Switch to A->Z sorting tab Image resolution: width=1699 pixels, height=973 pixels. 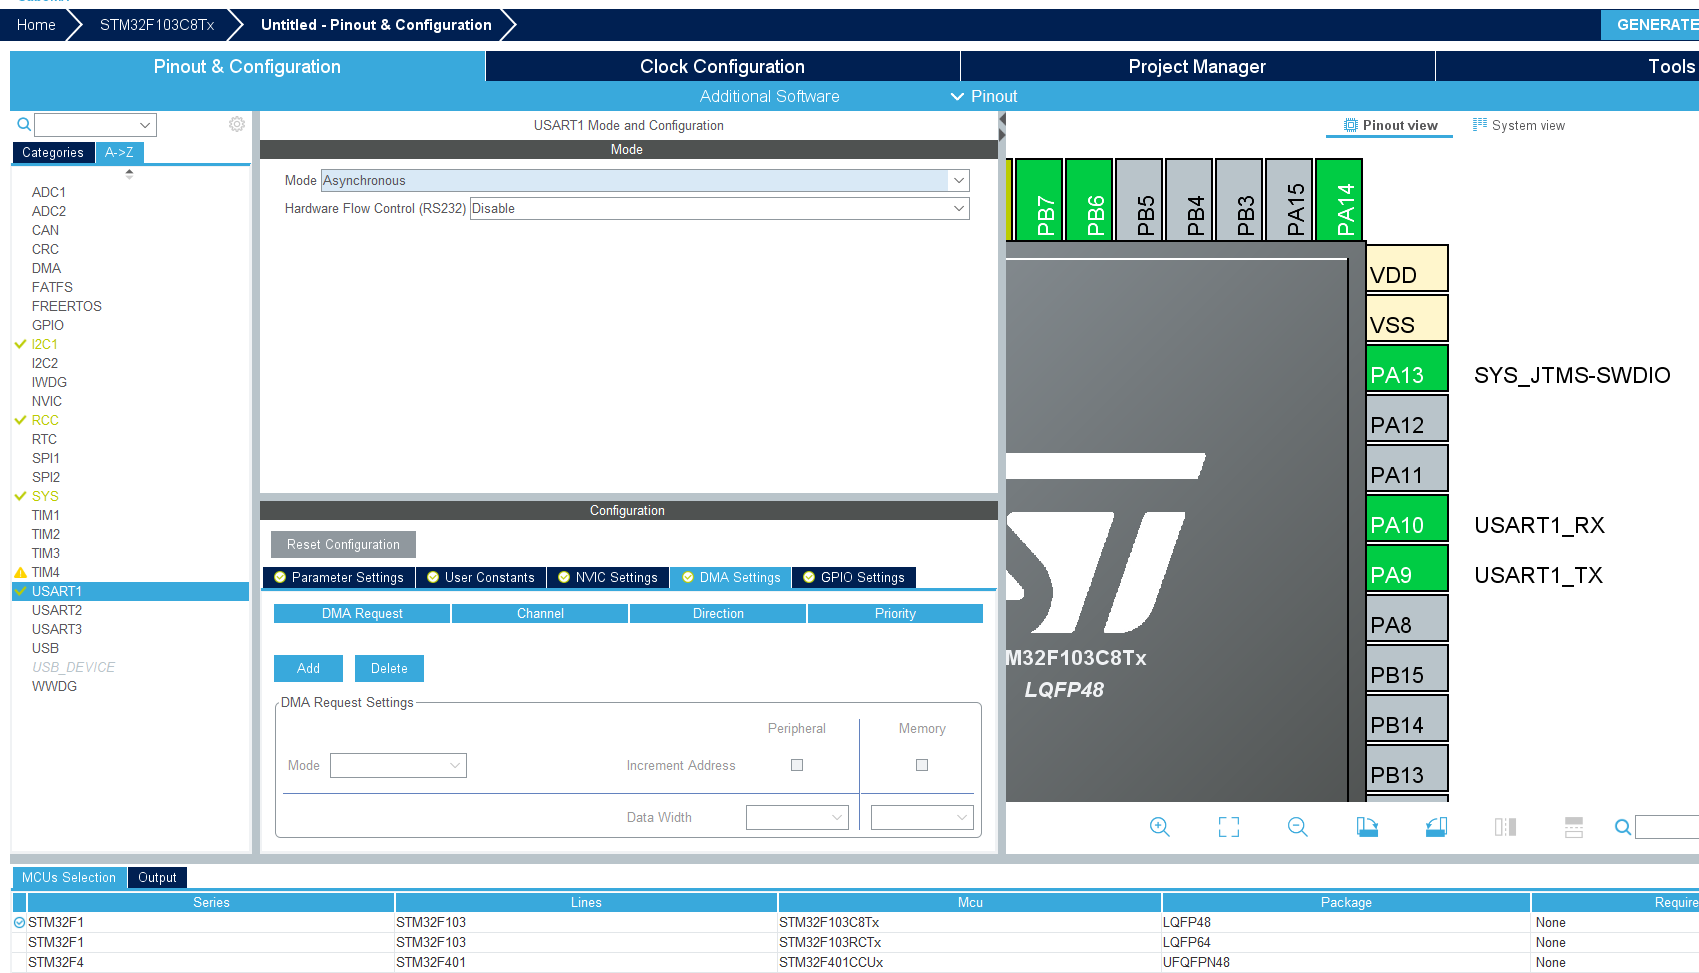coord(119,152)
